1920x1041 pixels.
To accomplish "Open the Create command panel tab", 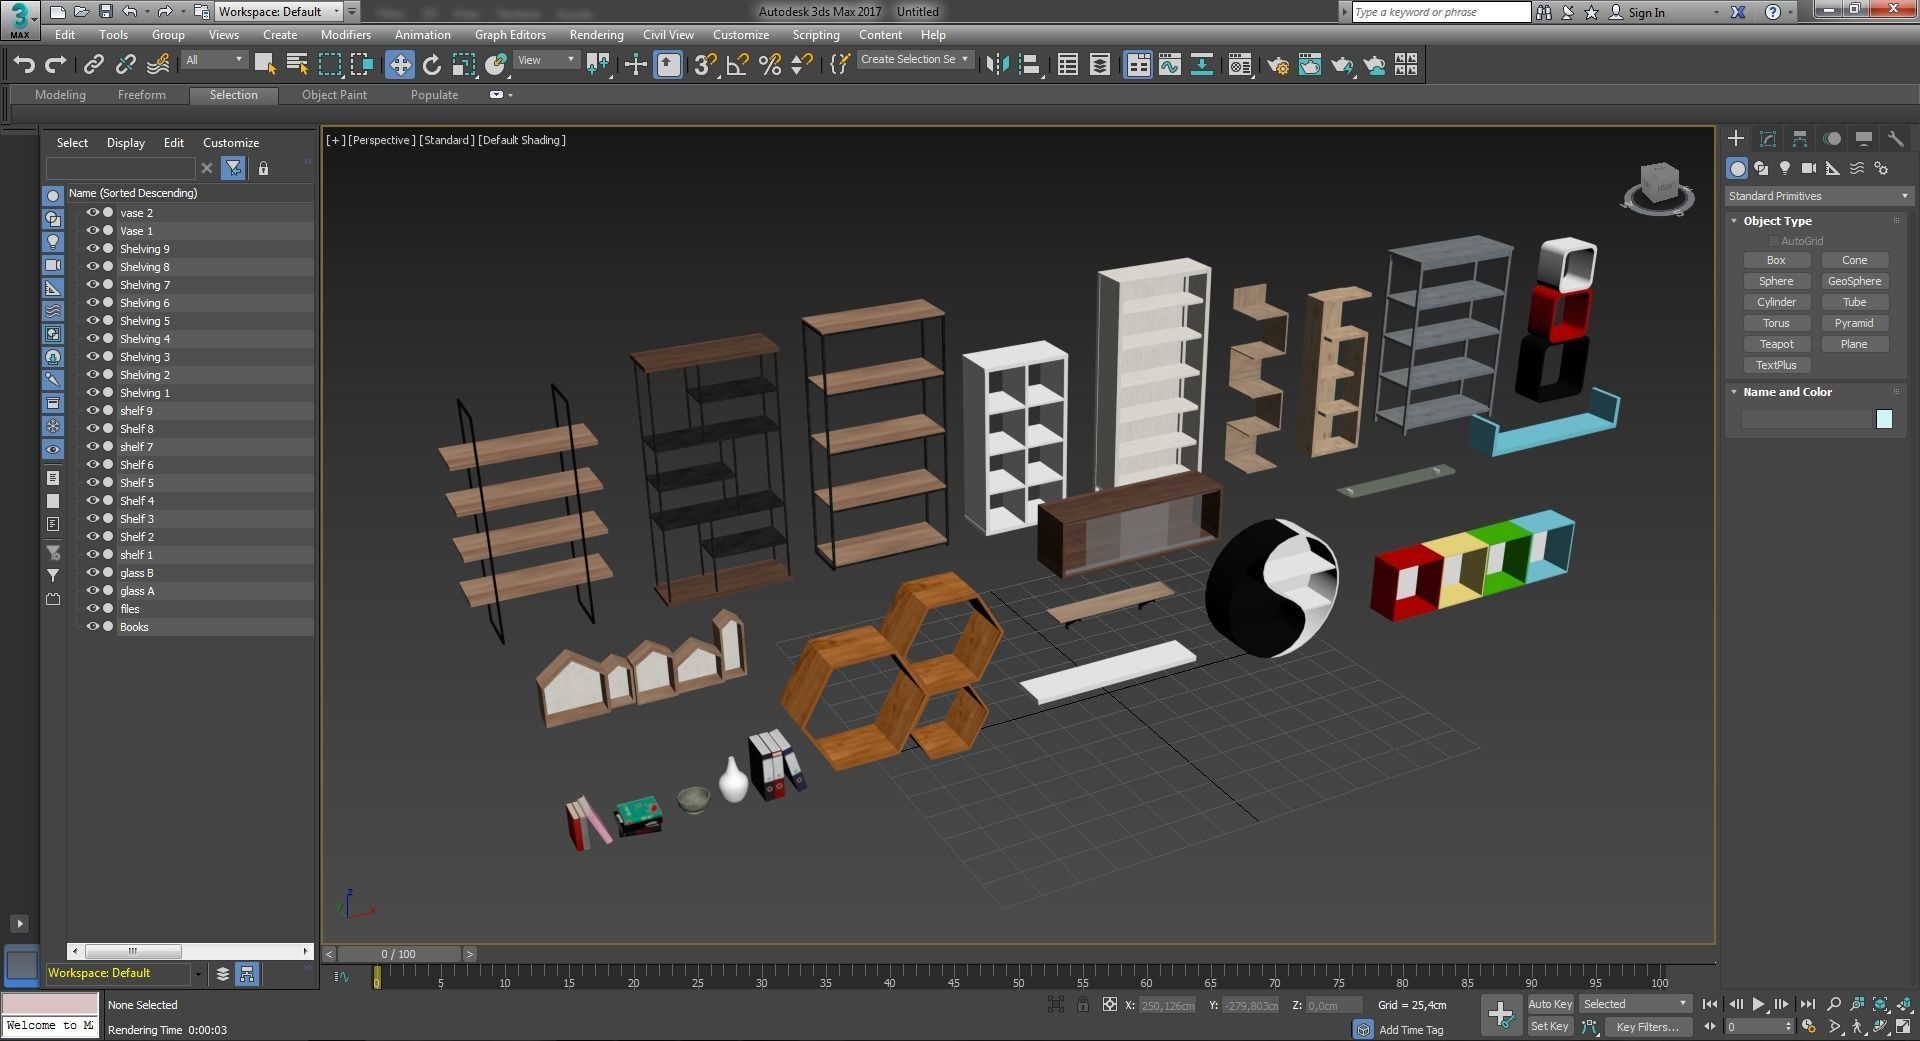I will click(x=1736, y=139).
